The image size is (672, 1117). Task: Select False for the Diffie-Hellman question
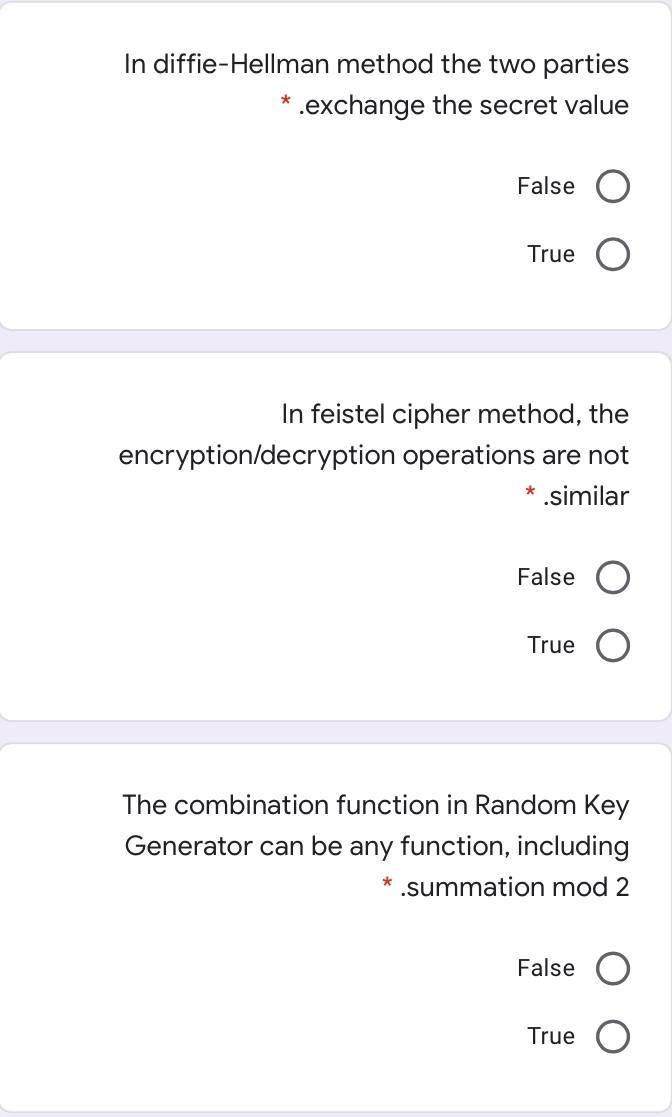613,186
